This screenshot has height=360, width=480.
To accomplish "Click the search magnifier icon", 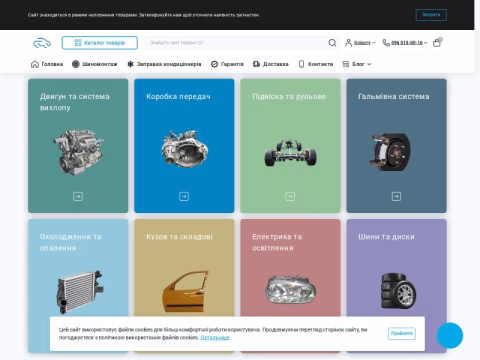I will coord(332,43).
